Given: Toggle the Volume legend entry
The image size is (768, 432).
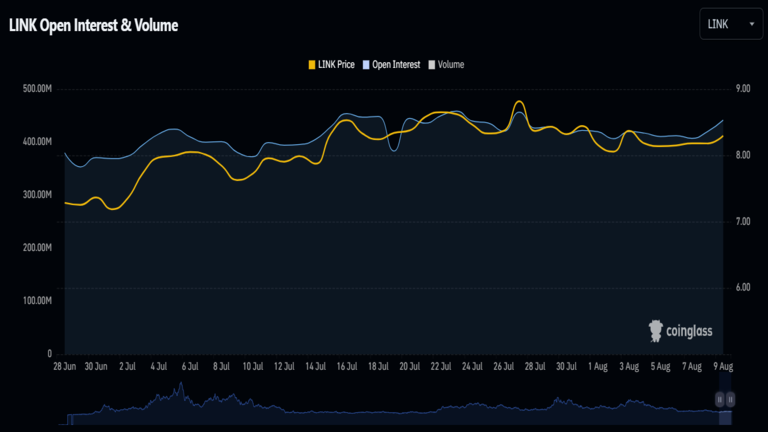Looking at the screenshot, I should 446,65.
